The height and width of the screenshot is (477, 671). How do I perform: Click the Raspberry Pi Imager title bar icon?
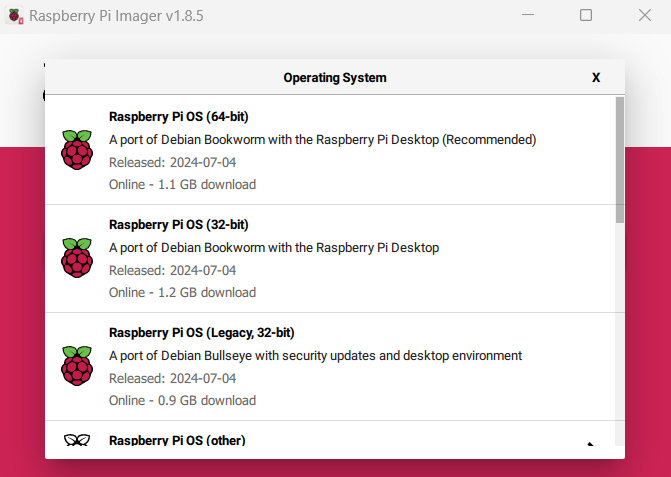click(16, 16)
